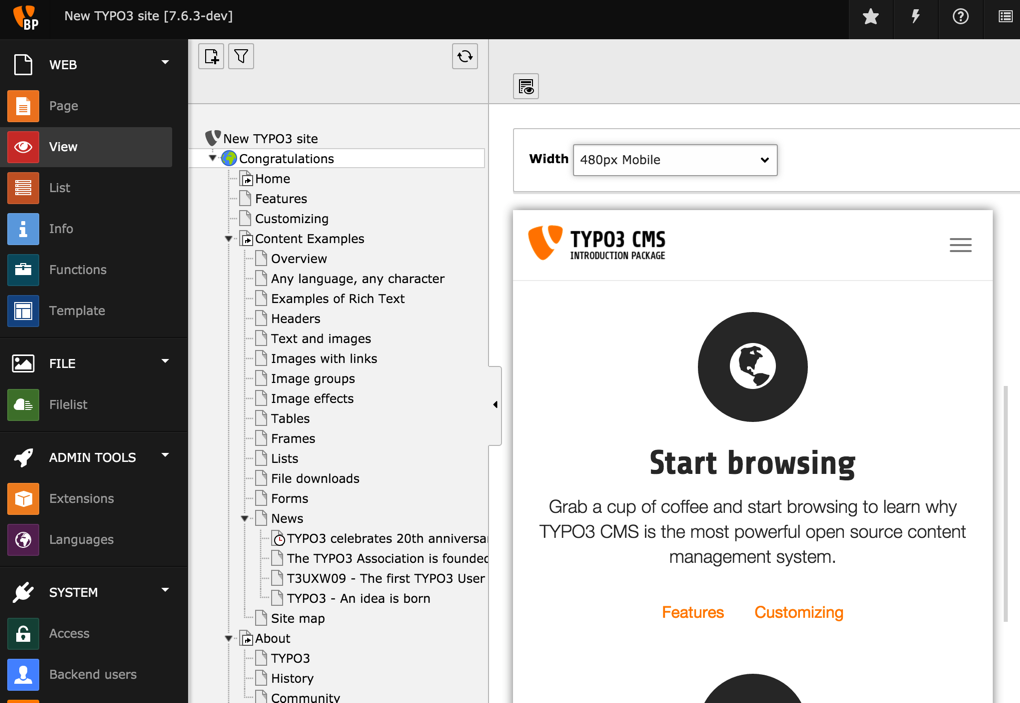Viewport: 1020px width, 703px height.
Task: Select the Features page in tree
Action: click(281, 199)
